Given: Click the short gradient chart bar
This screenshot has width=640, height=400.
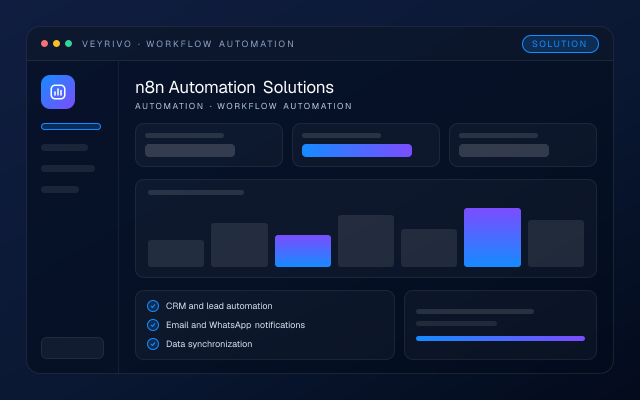Looking at the screenshot, I should pos(303,251).
